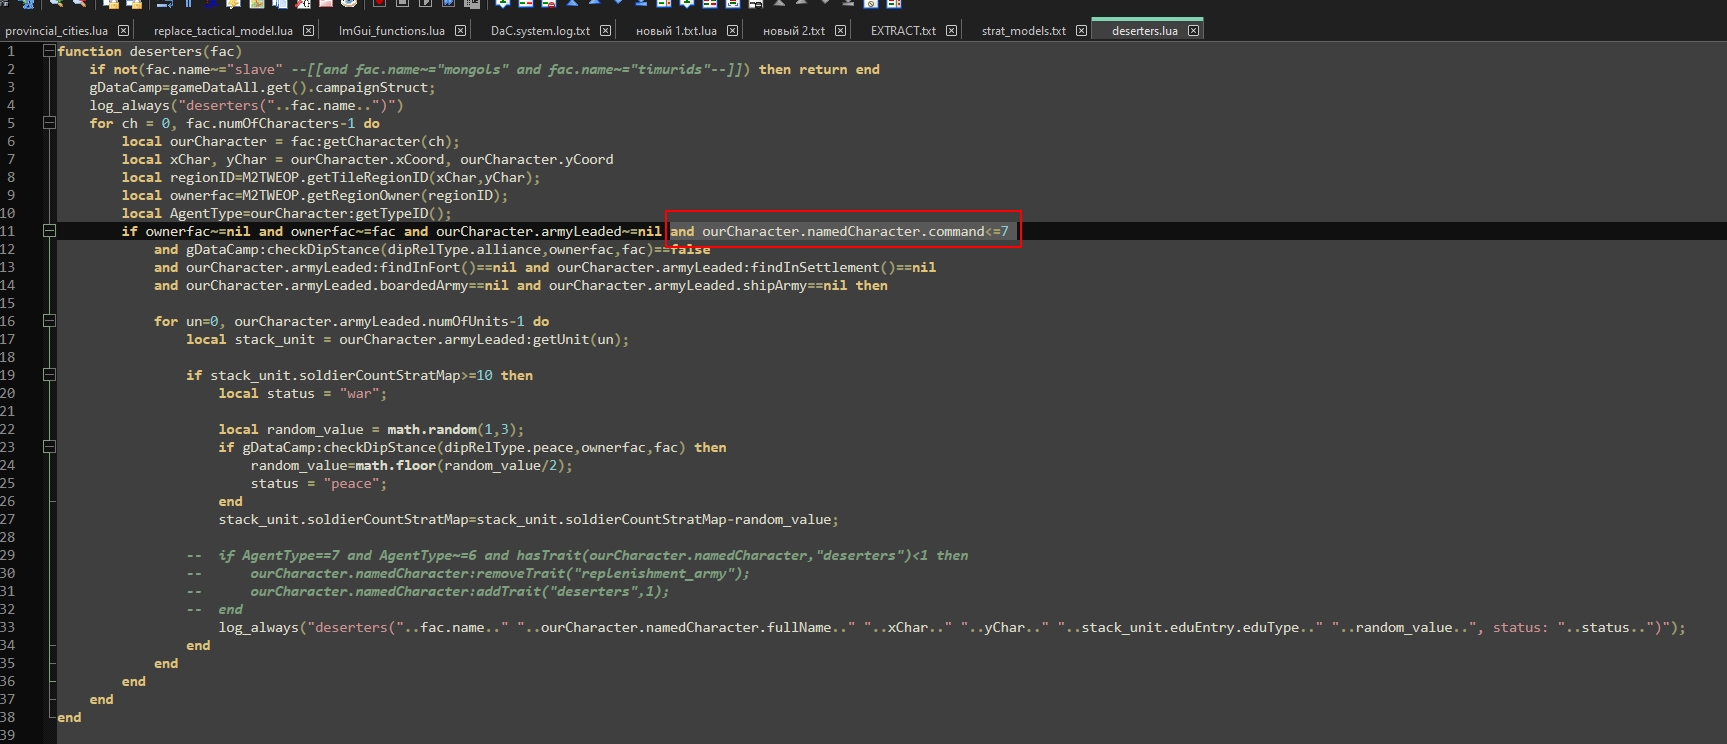
Task: Close the DaC.system.log.txt tab
Action: pos(605,31)
